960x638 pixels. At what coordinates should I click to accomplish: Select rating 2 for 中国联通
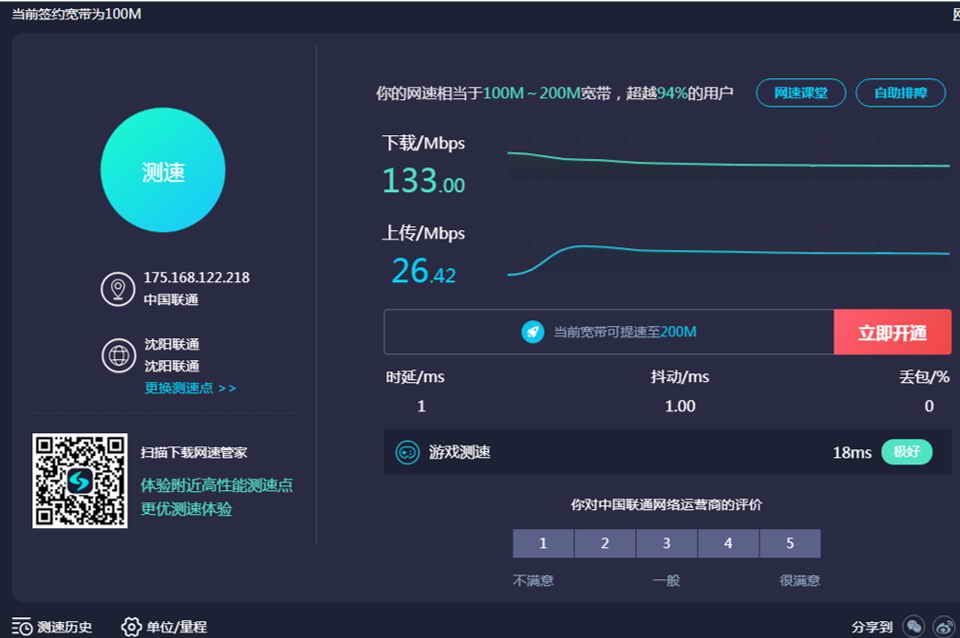point(605,543)
